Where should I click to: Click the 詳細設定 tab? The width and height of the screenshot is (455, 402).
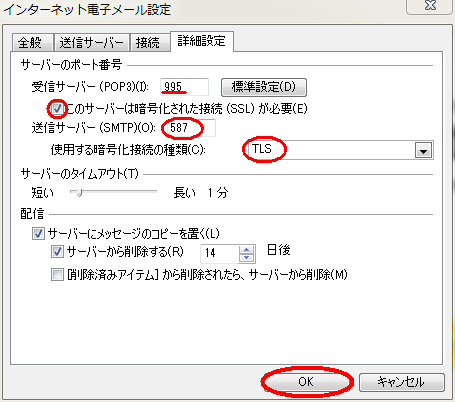coord(202,41)
